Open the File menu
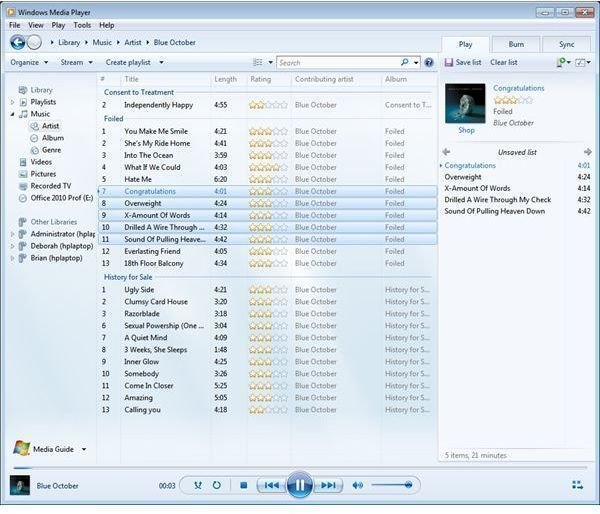 (15, 25)
